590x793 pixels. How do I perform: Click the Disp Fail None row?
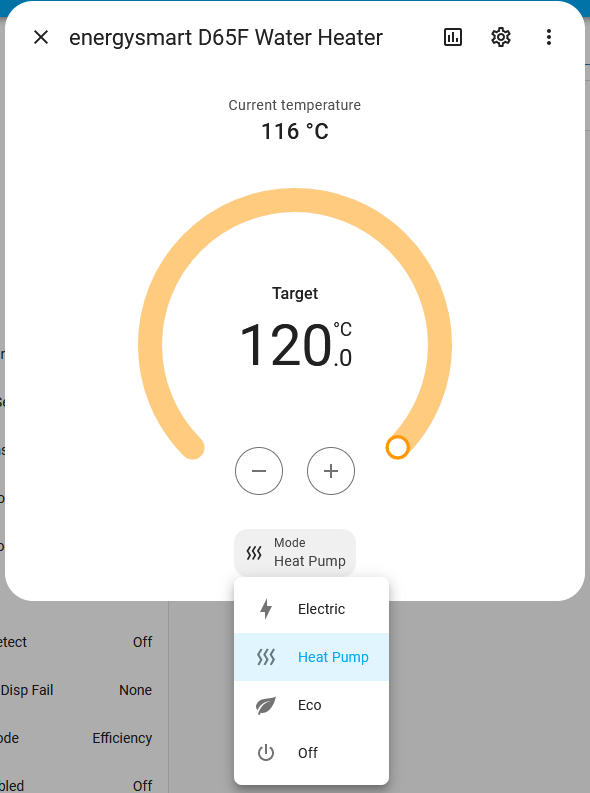[x=76, y=690]
